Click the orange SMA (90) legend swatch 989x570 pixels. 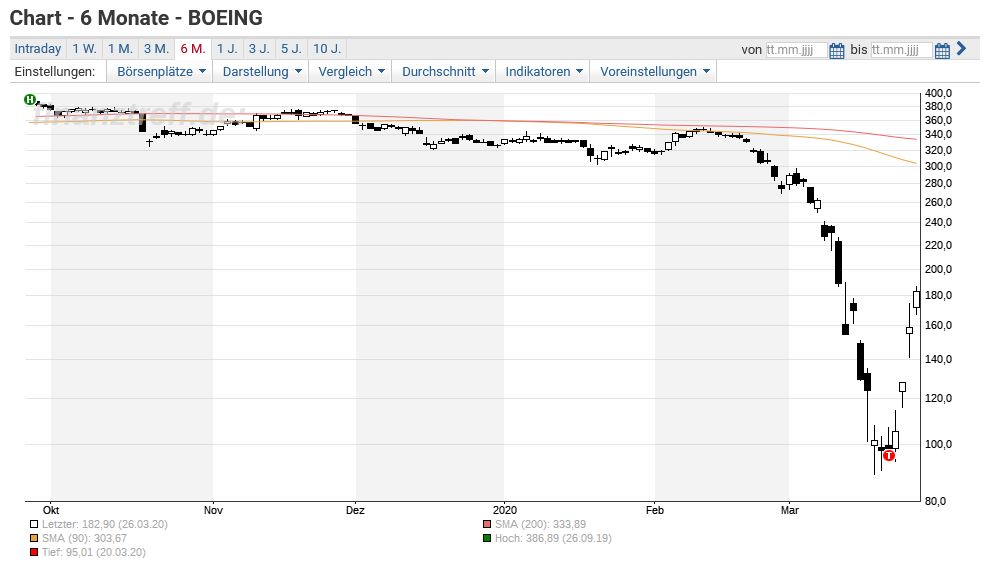pos(34,538)
